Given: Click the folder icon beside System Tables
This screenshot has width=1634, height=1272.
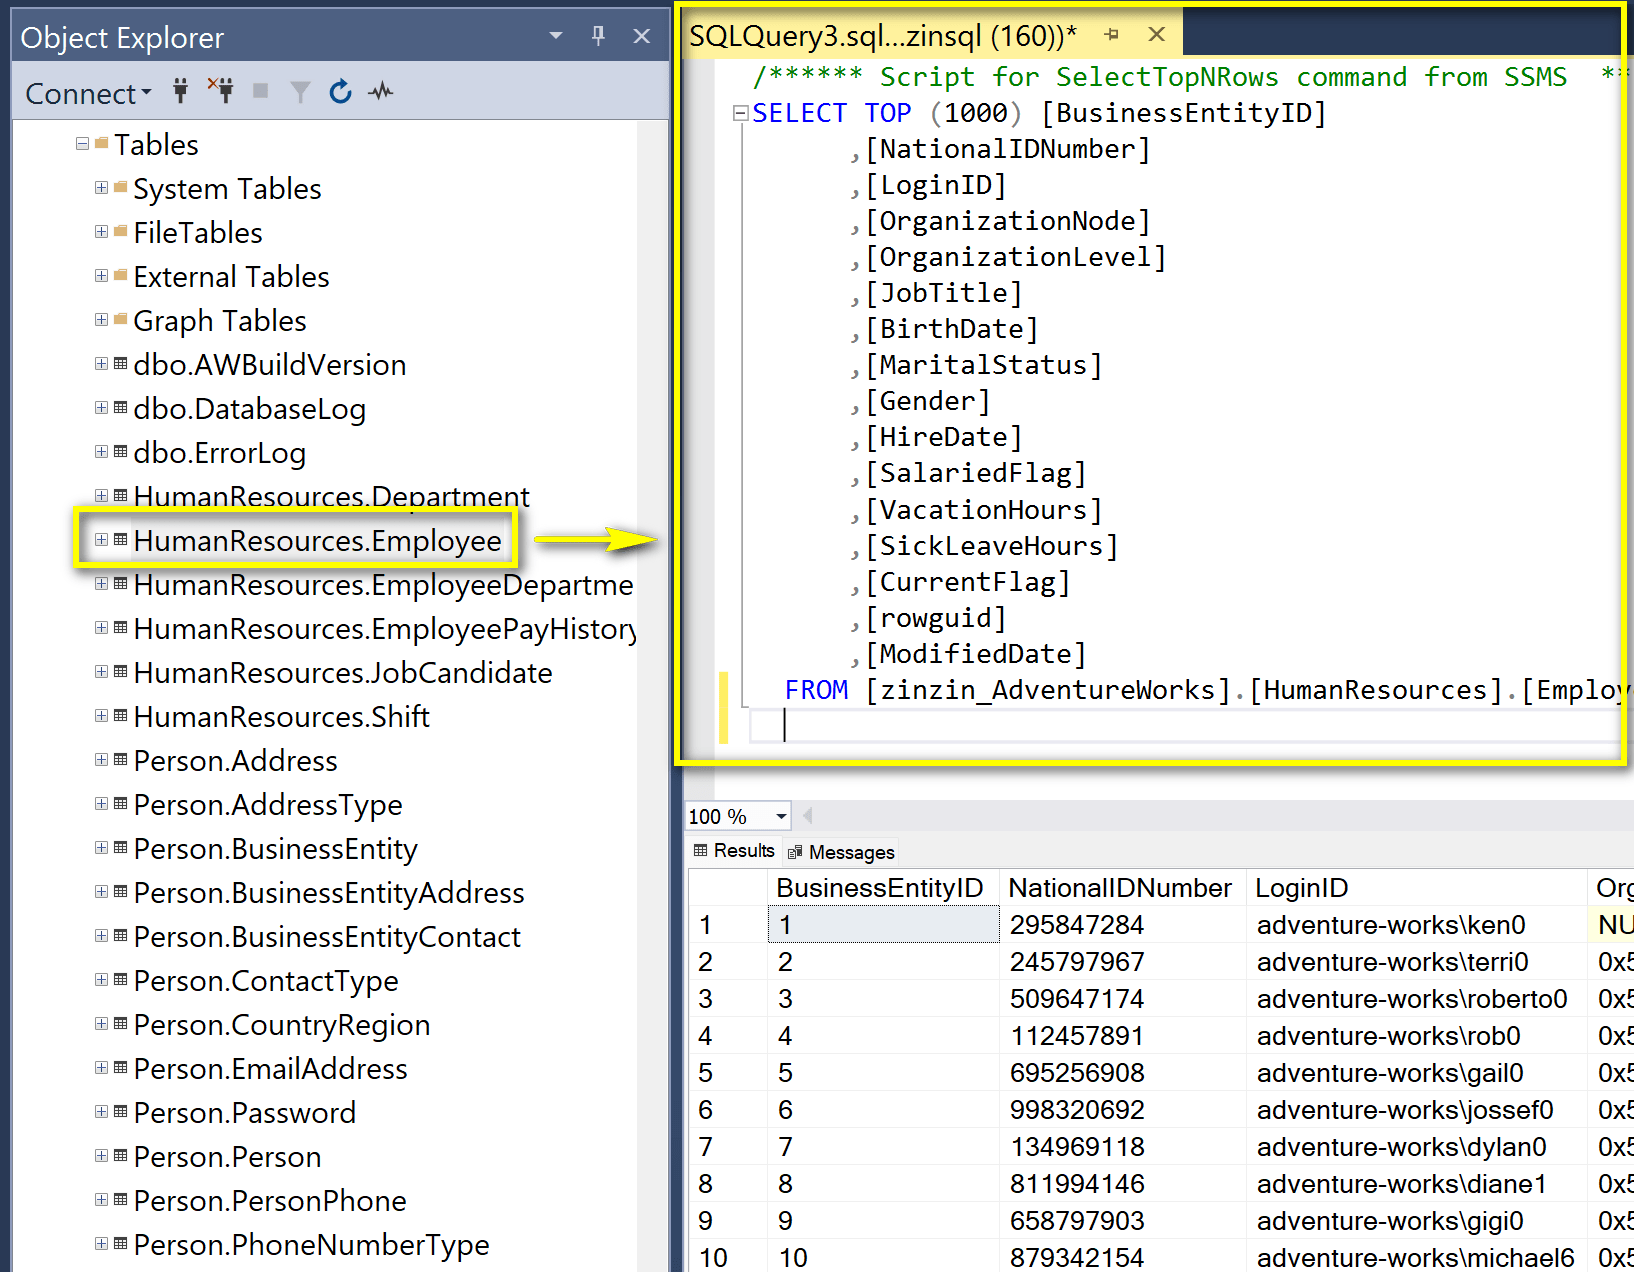Looking at the screenshot, I should coord(120,187).
